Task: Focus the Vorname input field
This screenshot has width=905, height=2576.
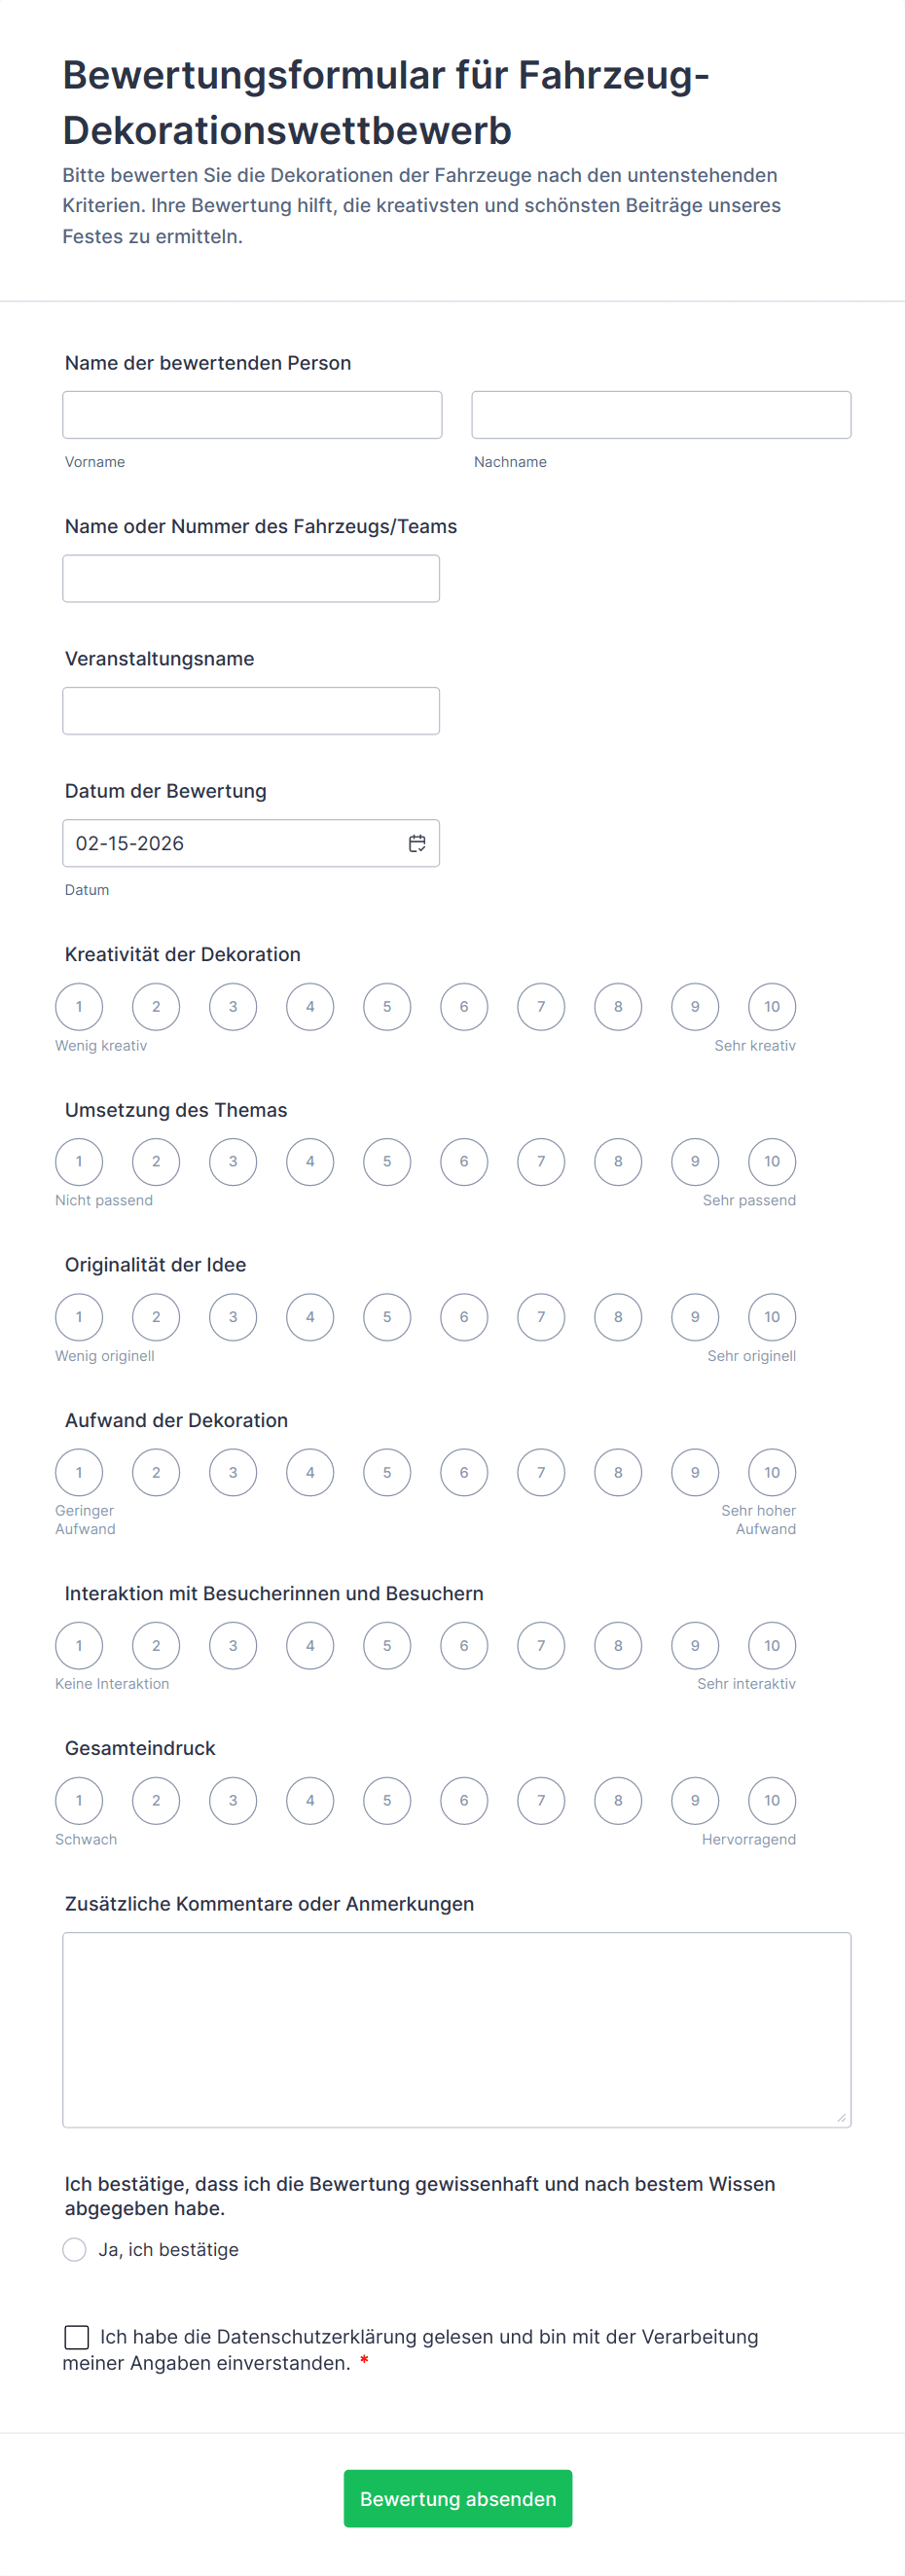Action: pyautogui.click(x=252, y=415)
